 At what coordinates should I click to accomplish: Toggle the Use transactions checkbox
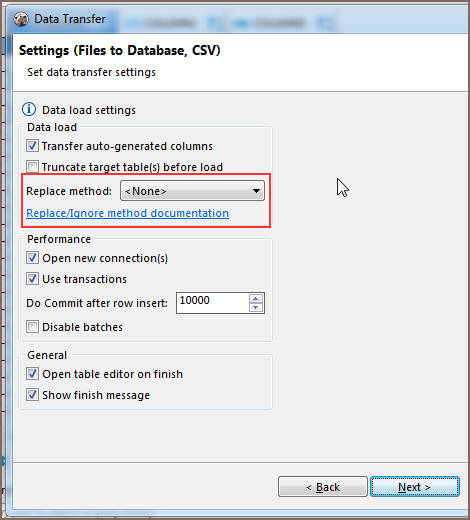pyautogui.click(x=32, y=278)
